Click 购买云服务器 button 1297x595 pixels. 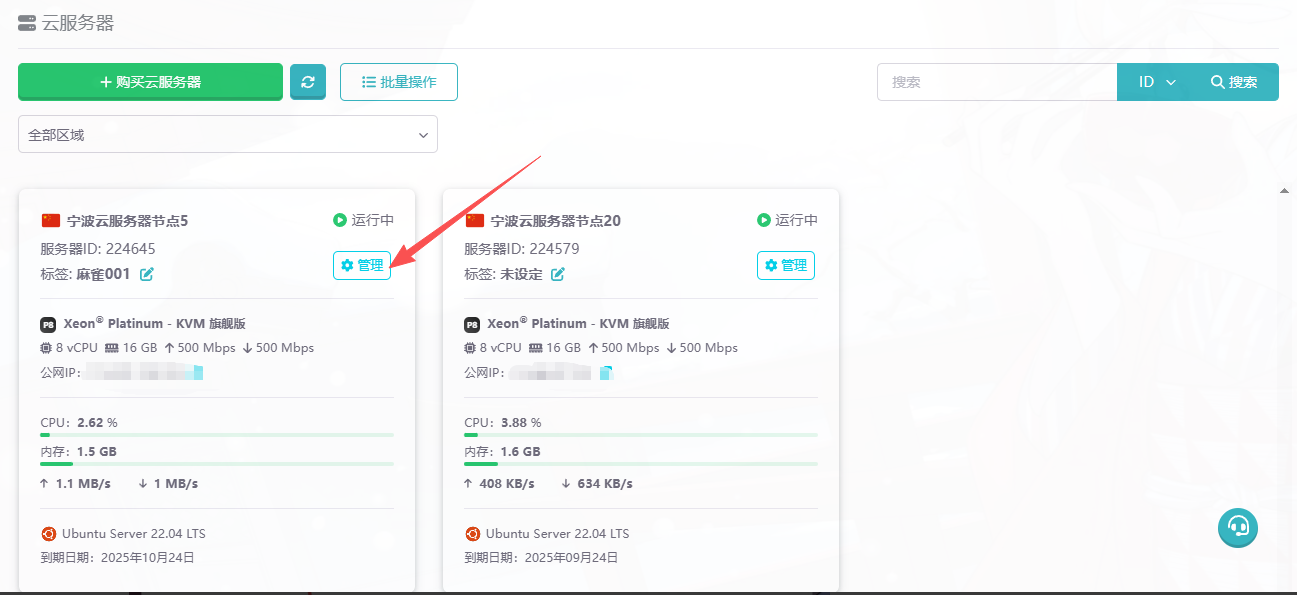(x=150, y=82)
